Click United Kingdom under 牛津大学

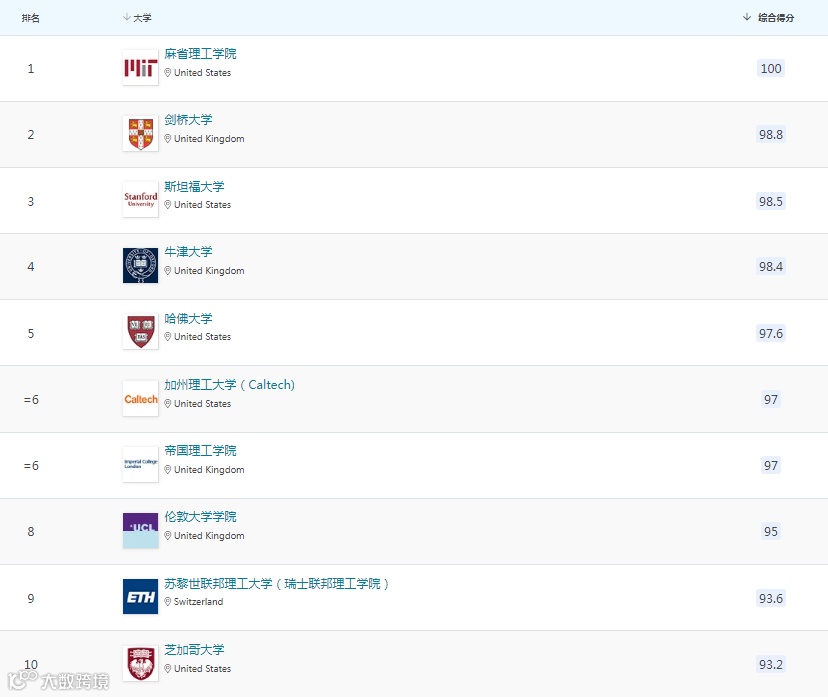[x=209, y=271]
